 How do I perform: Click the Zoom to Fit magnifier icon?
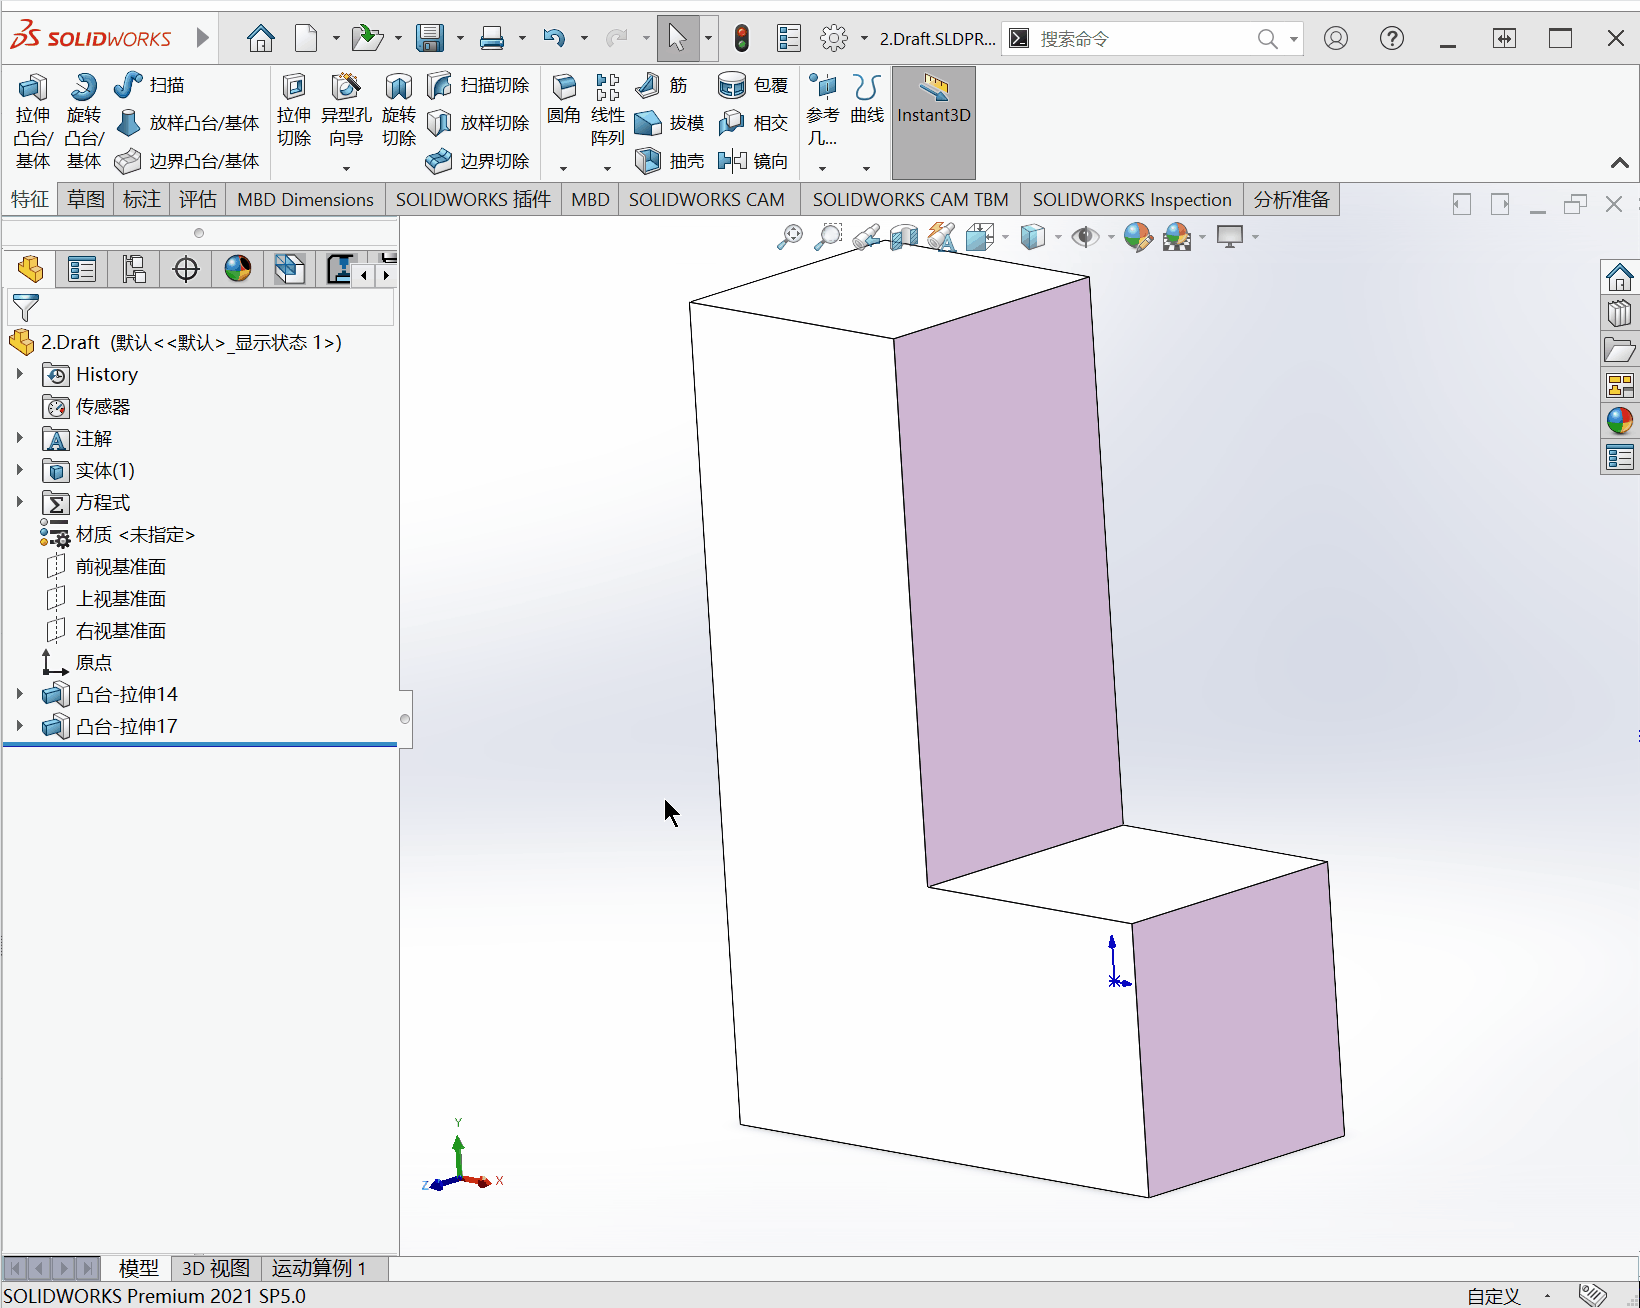[790, 237]
